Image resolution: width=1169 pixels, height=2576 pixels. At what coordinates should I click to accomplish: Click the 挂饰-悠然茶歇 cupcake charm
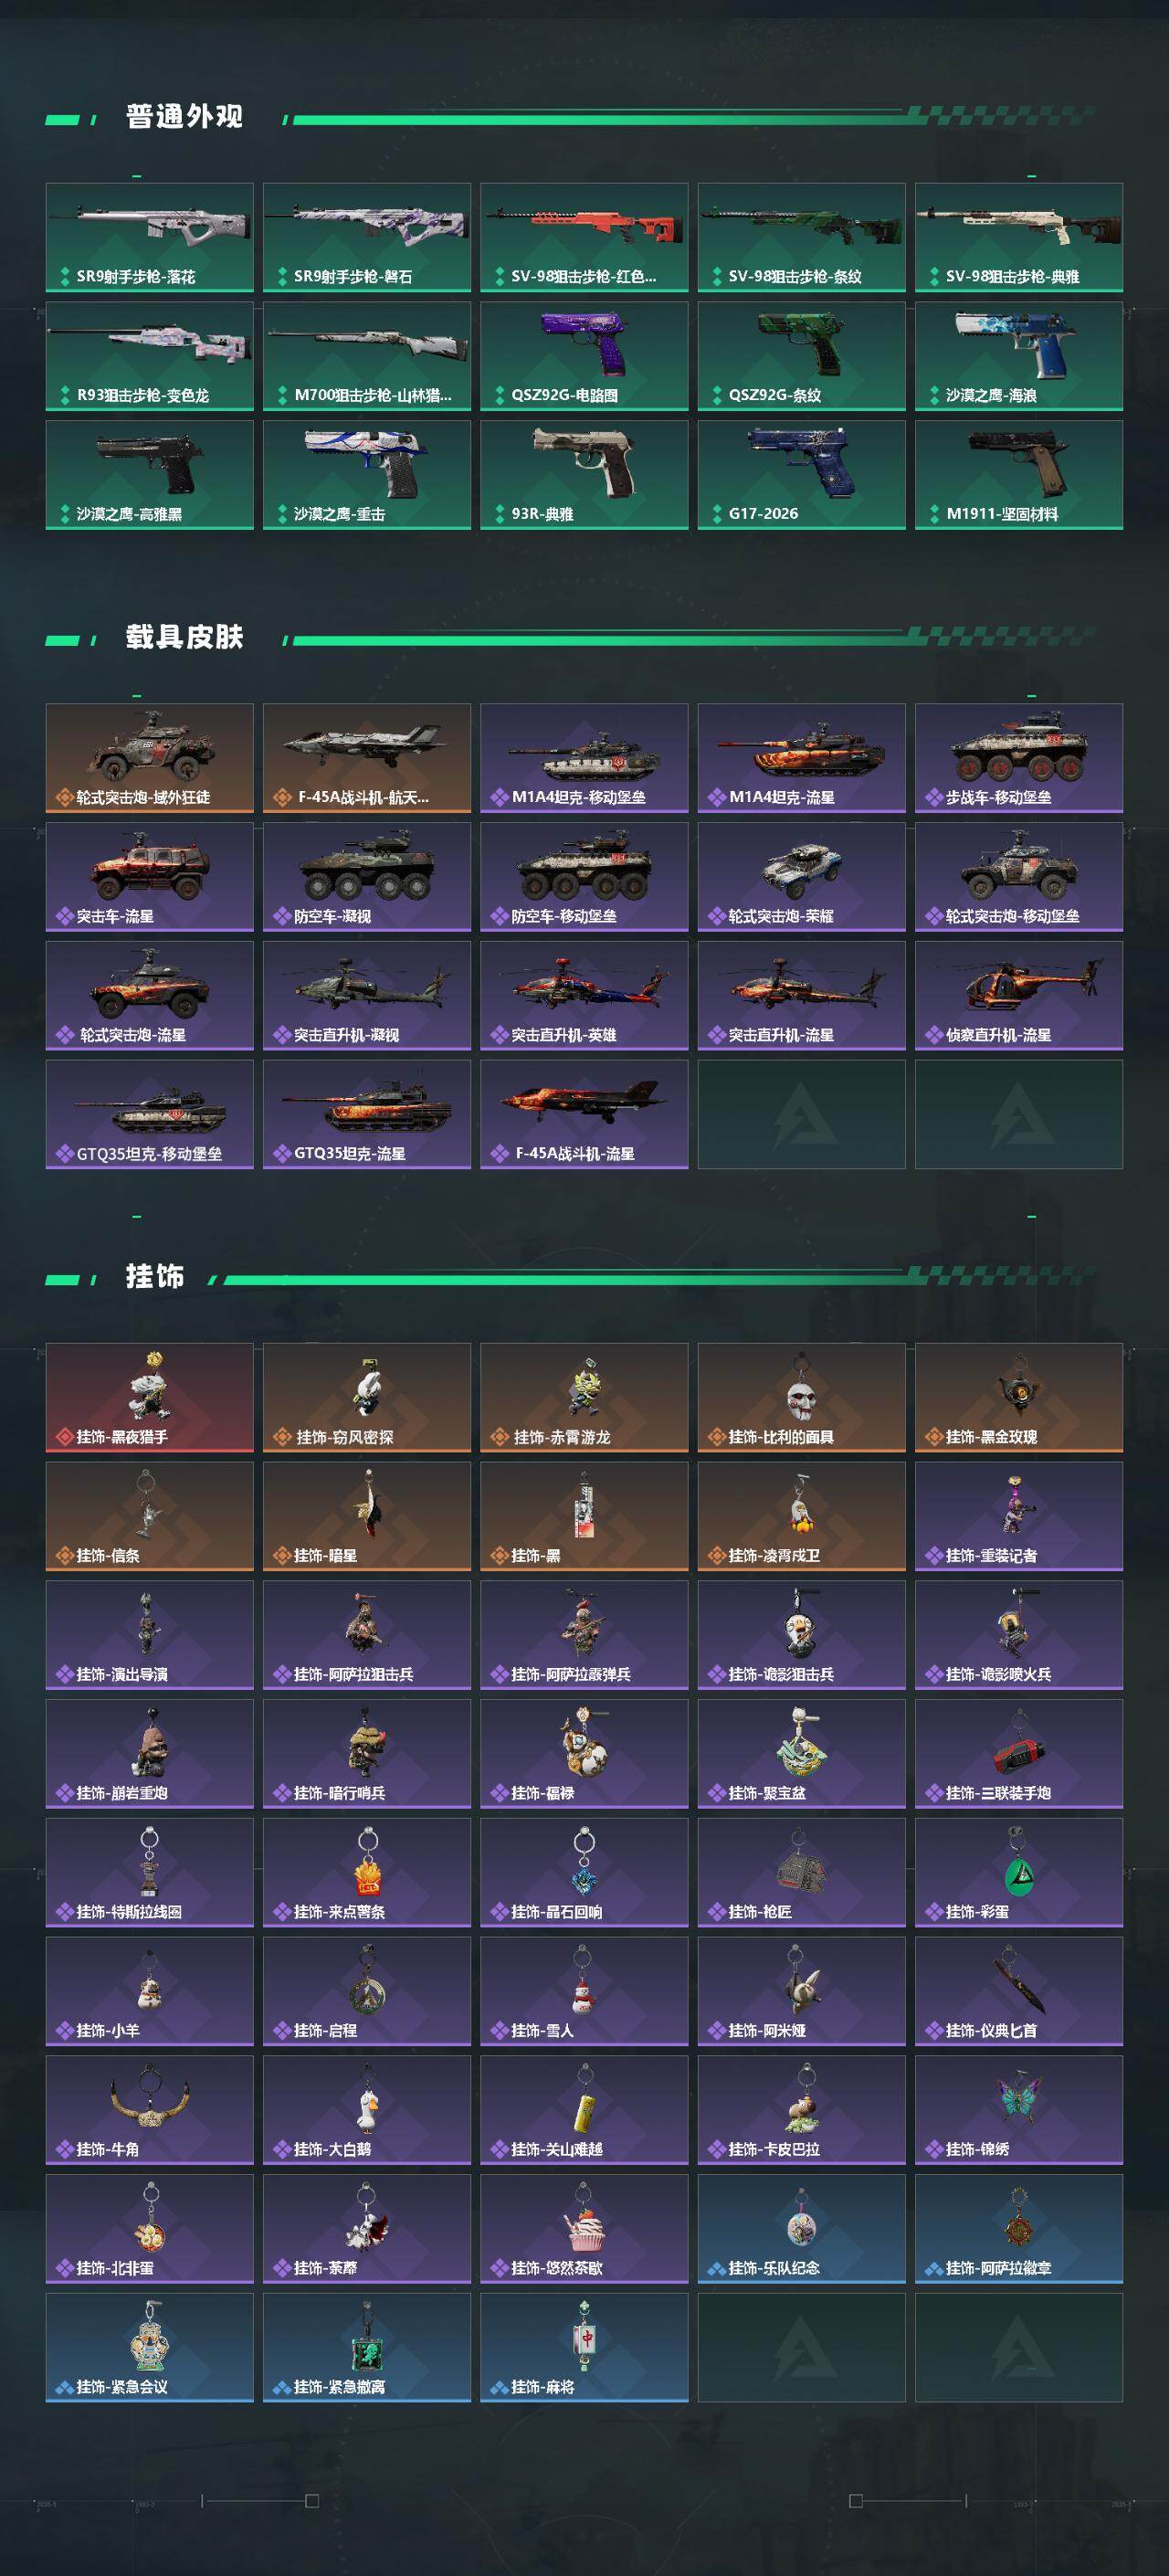pyautogui.click(x=584, y=2229)
